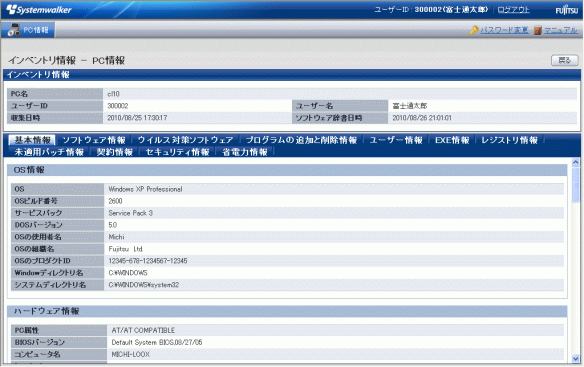Click the C:¥WINDOWS¥system32 value

(144, 285)
